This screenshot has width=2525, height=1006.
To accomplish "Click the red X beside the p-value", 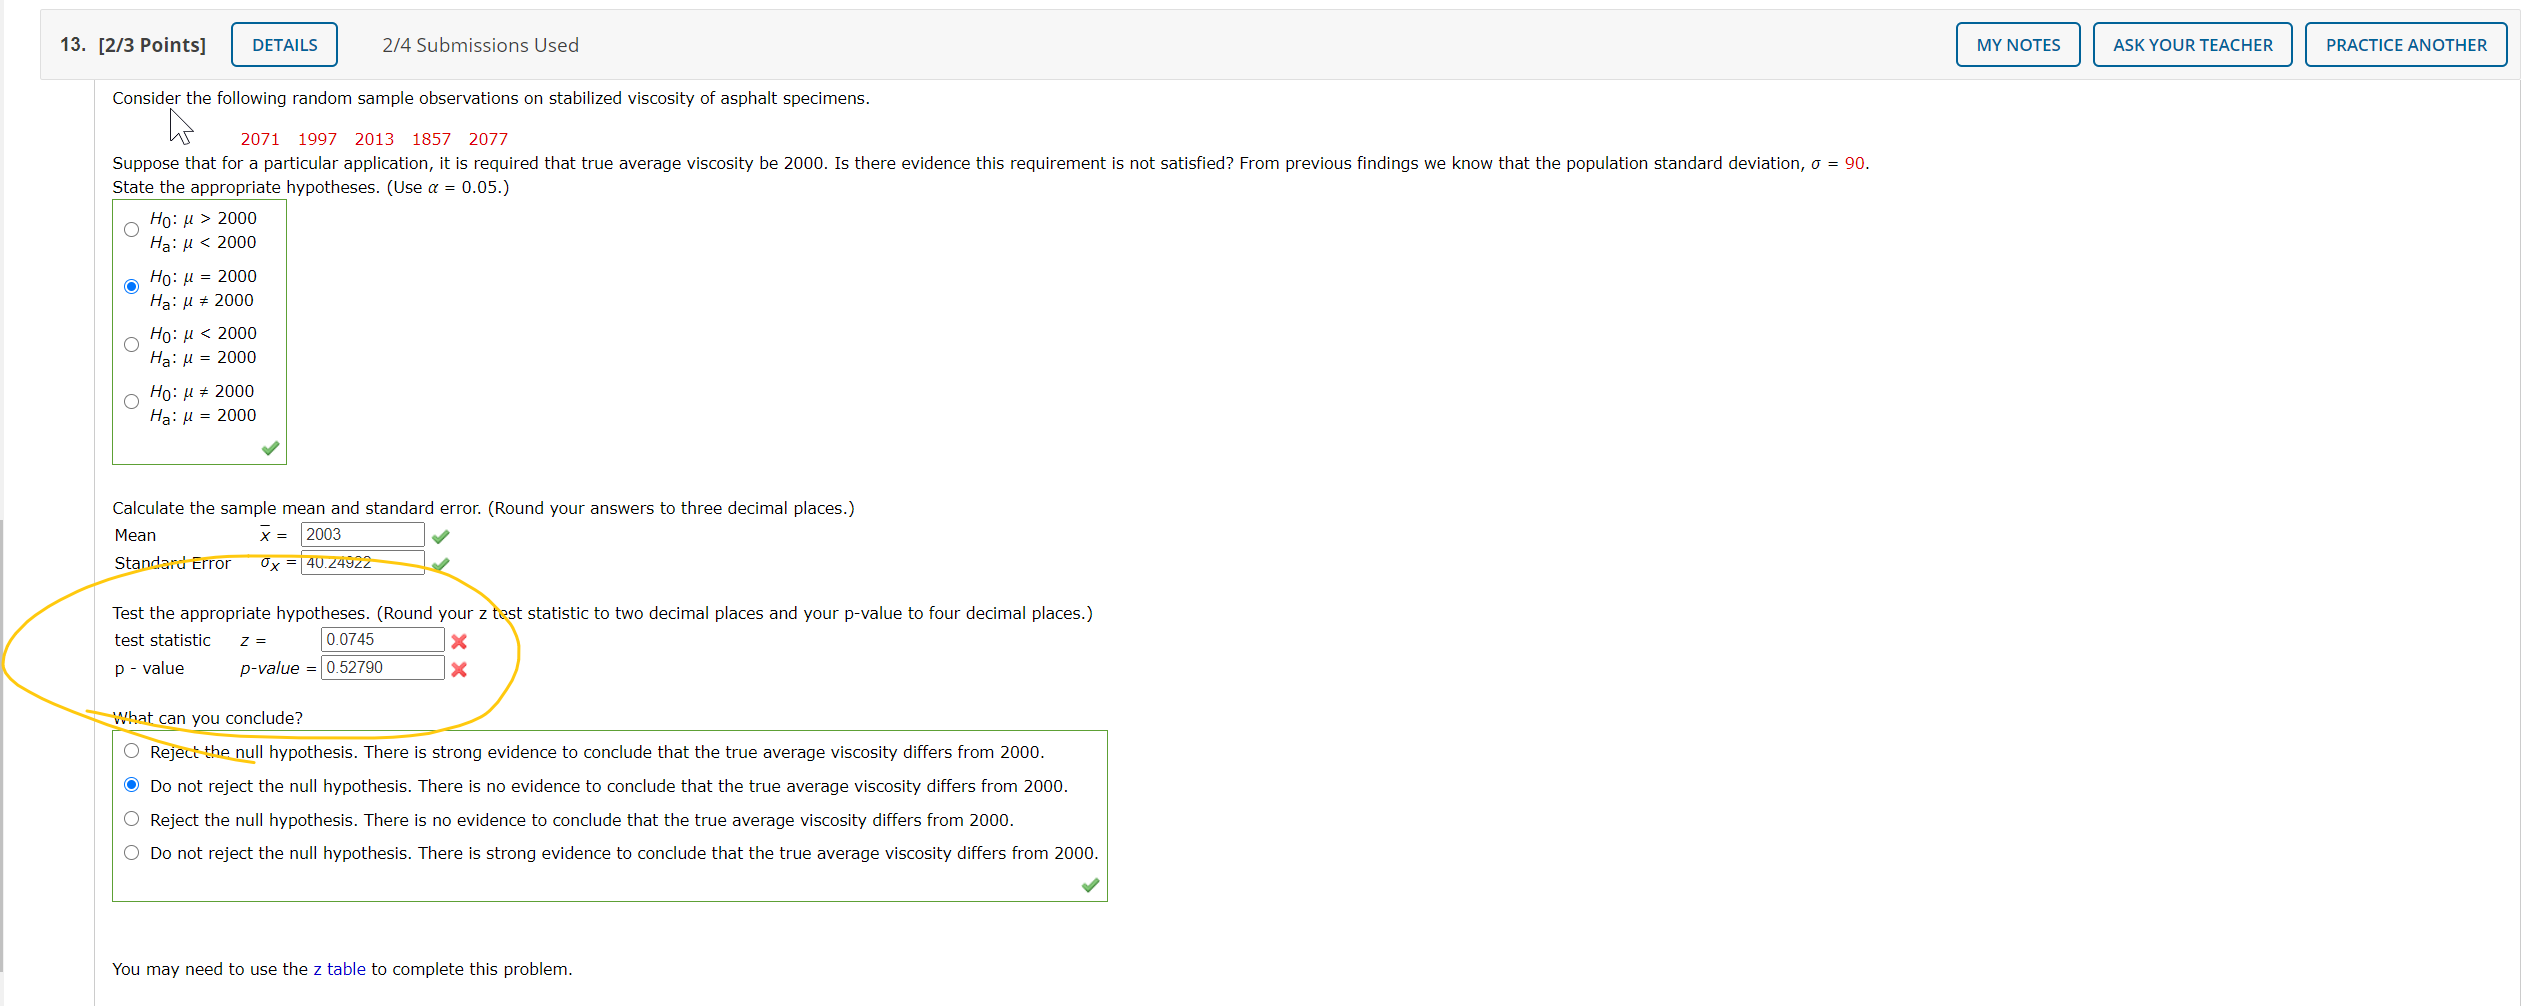I will tap(459, 670).
